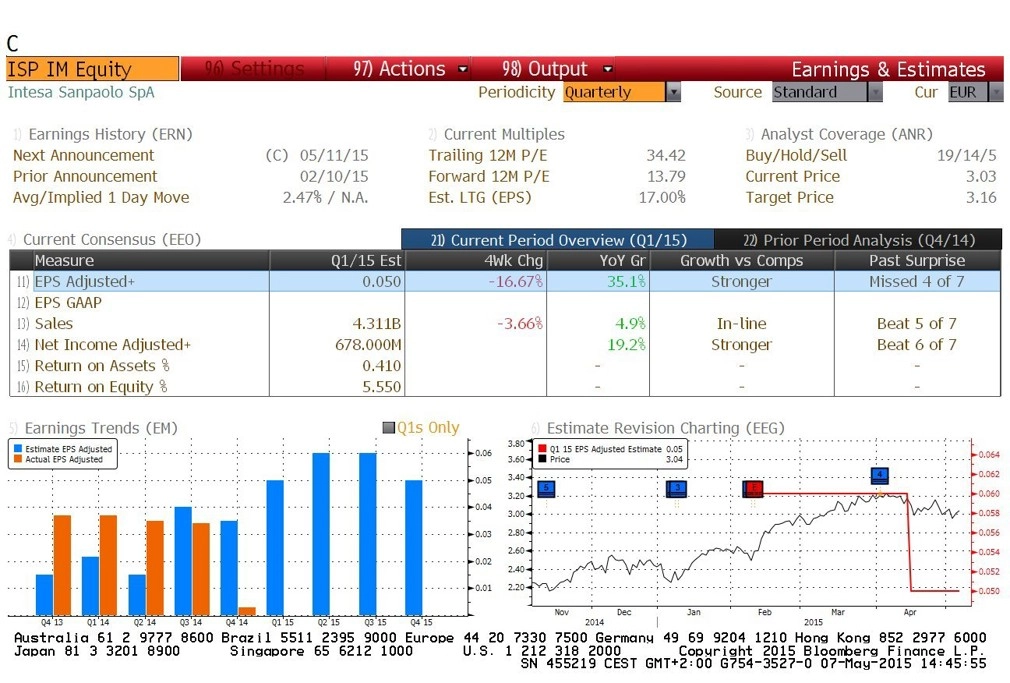1010x683 pixels.
Task: Open the Cur EUR currency dropdown arrow
Action: point(996,92)
